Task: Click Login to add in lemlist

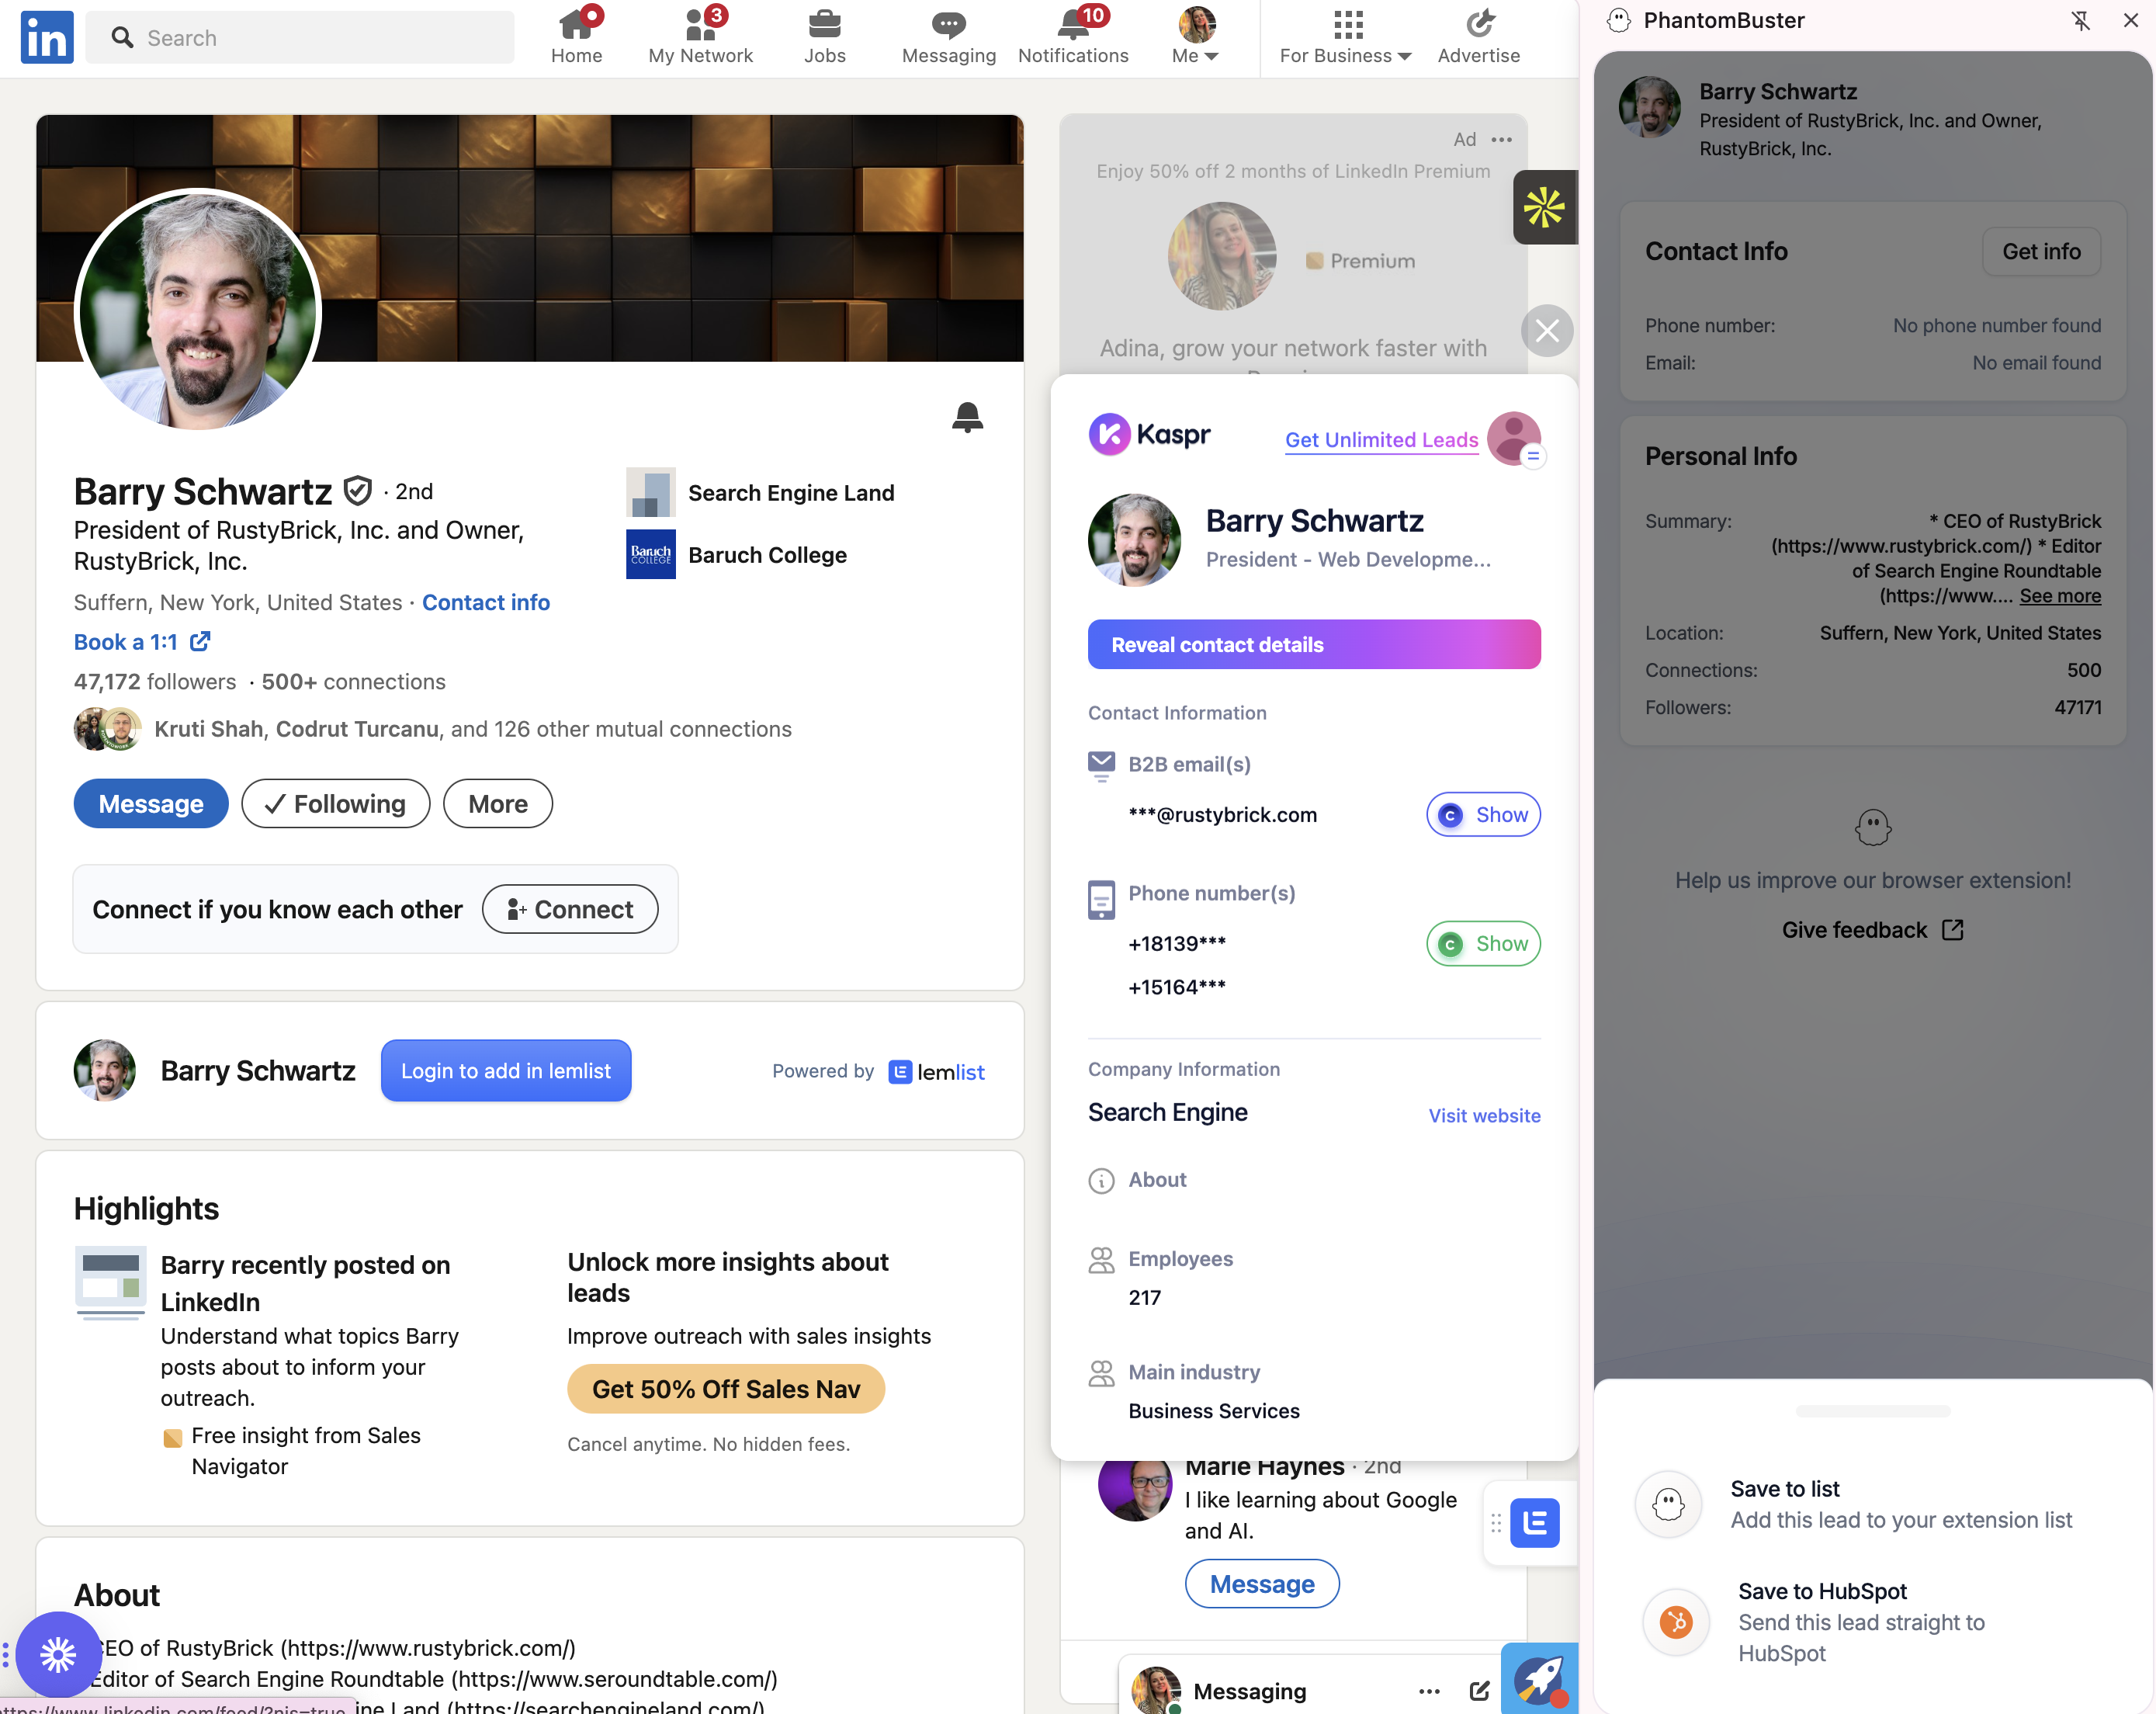Action: click(x=506, y=1070)
